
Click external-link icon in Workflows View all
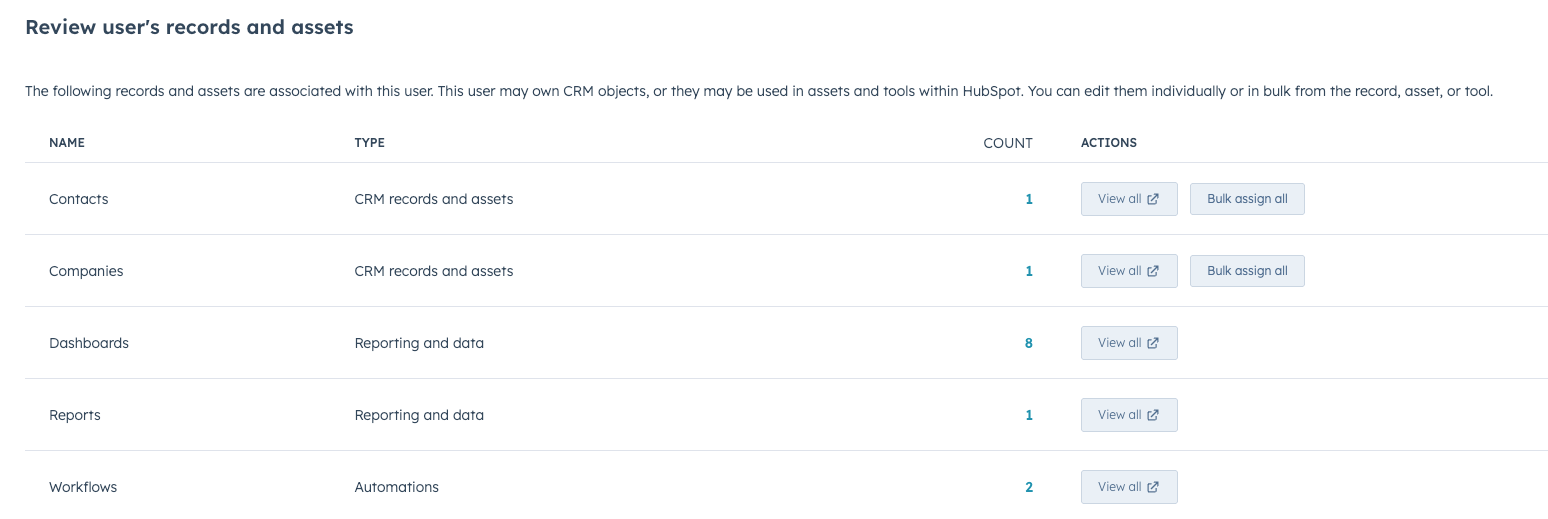[x=1153, y=487]
